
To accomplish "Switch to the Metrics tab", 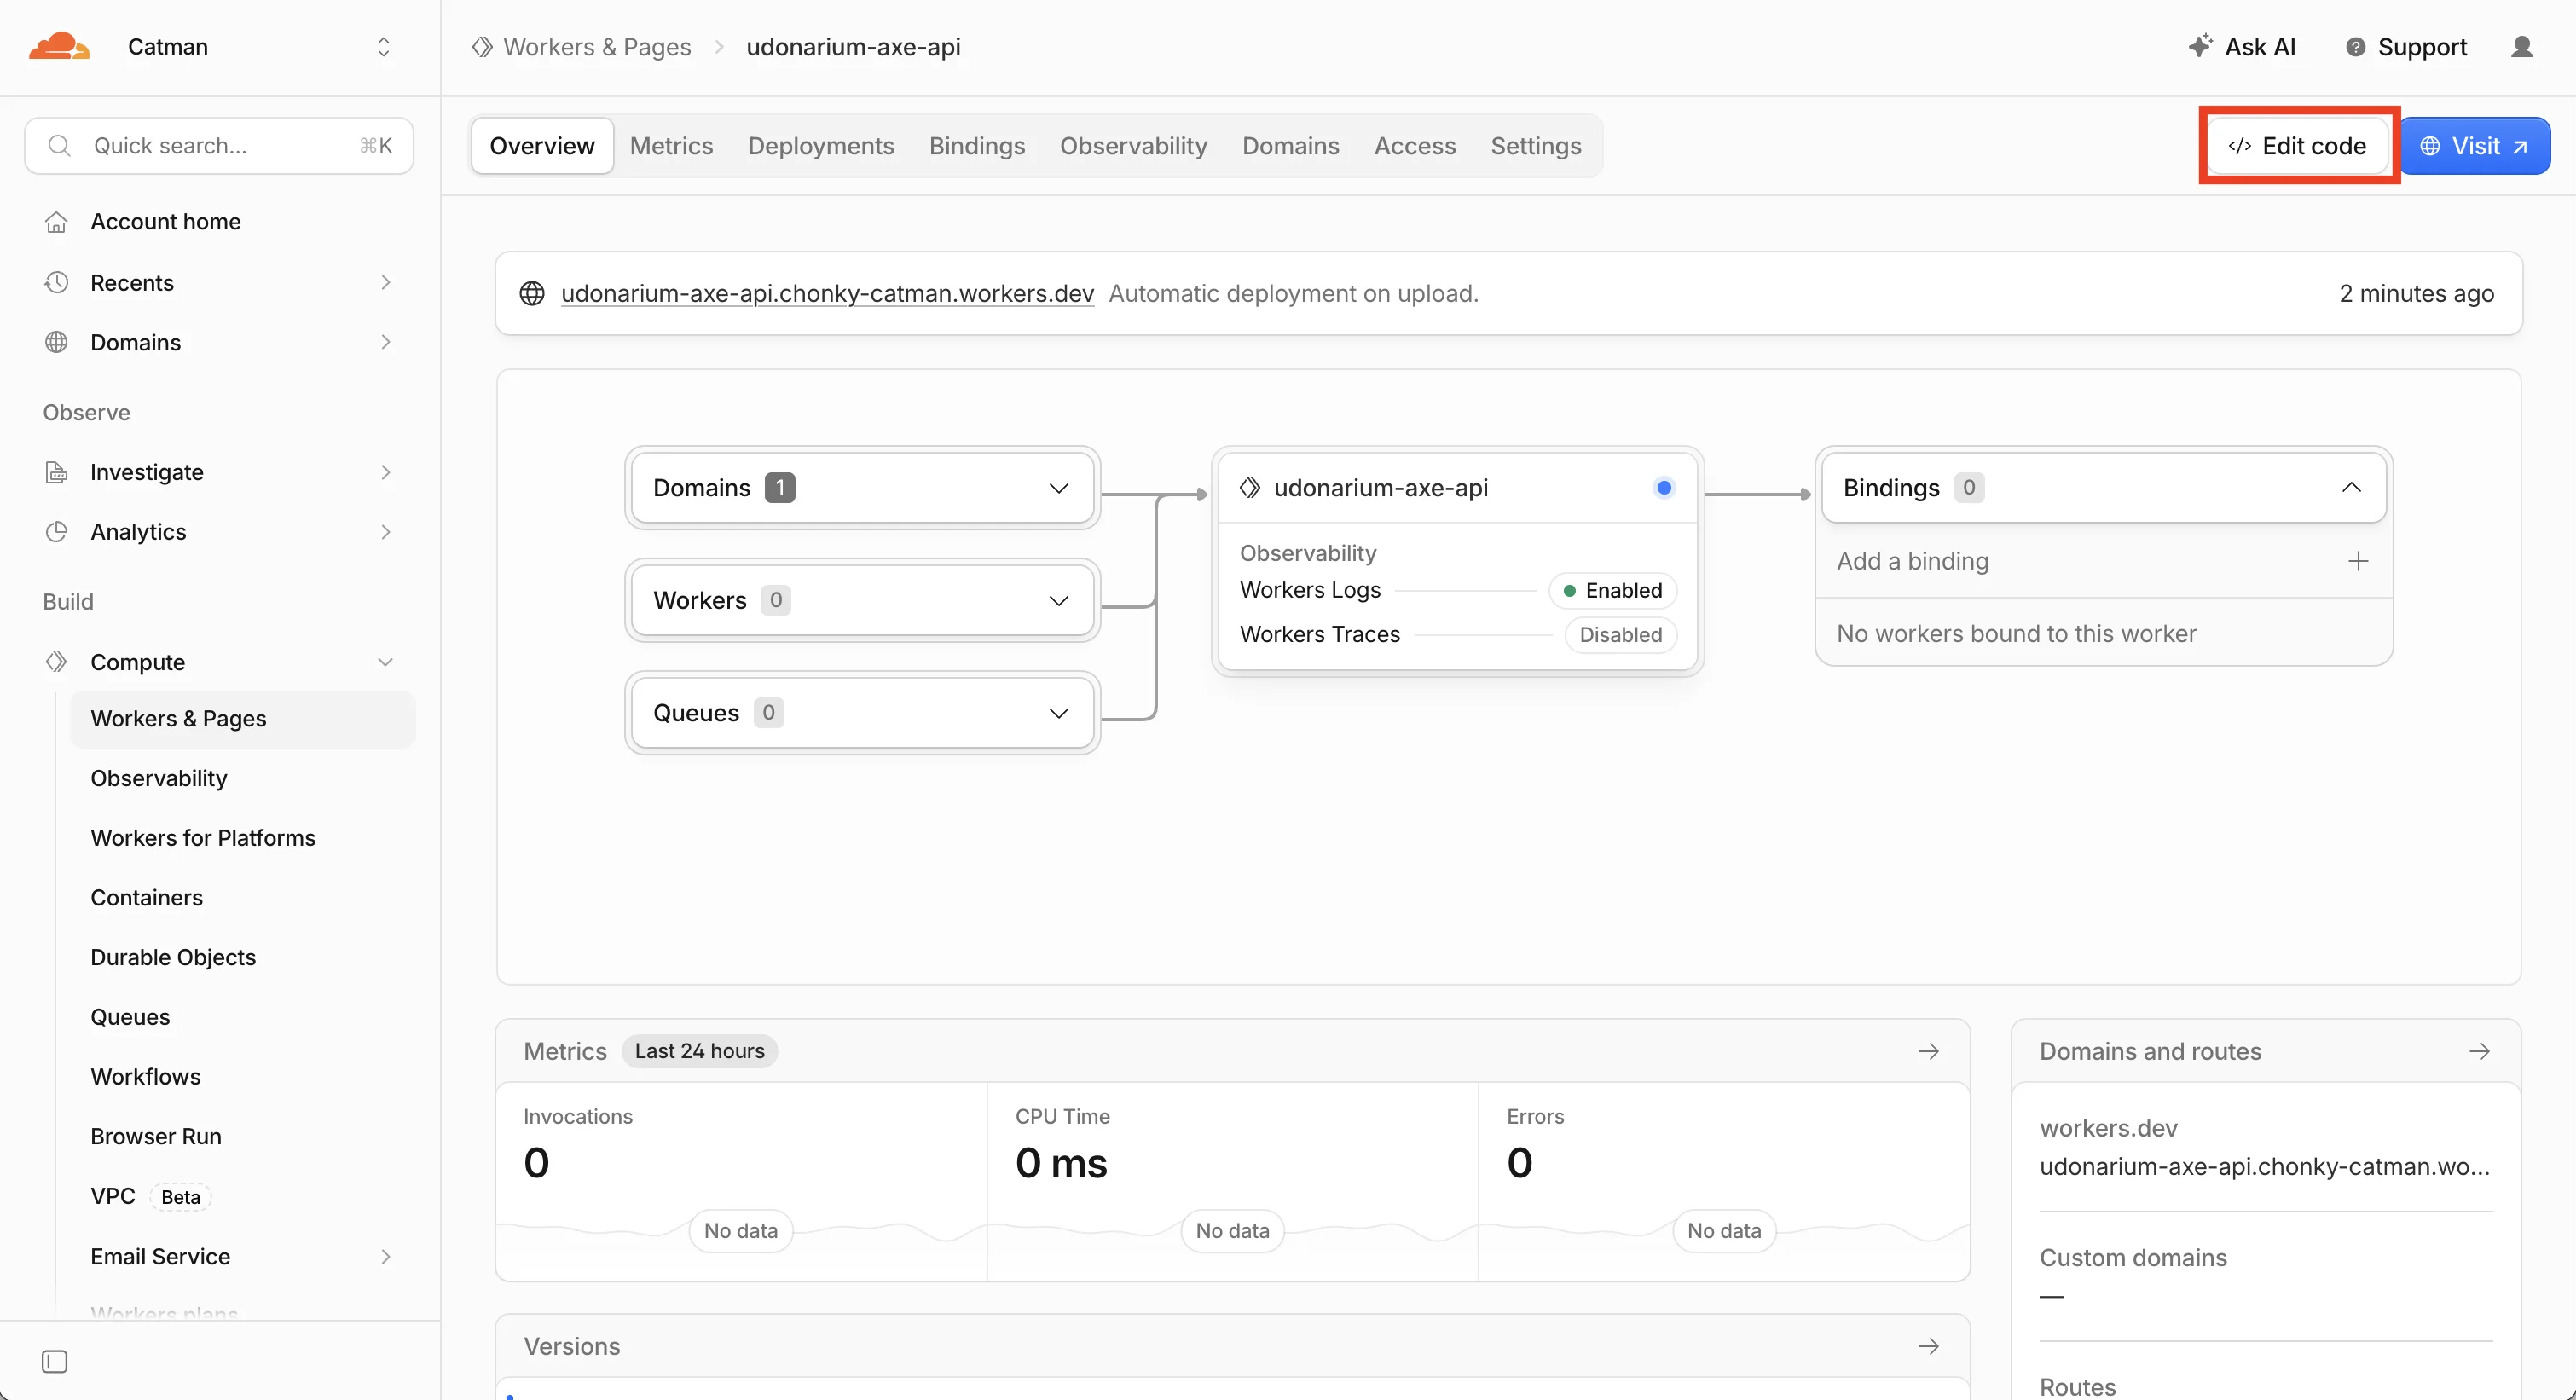I will (x=672, y=146).
